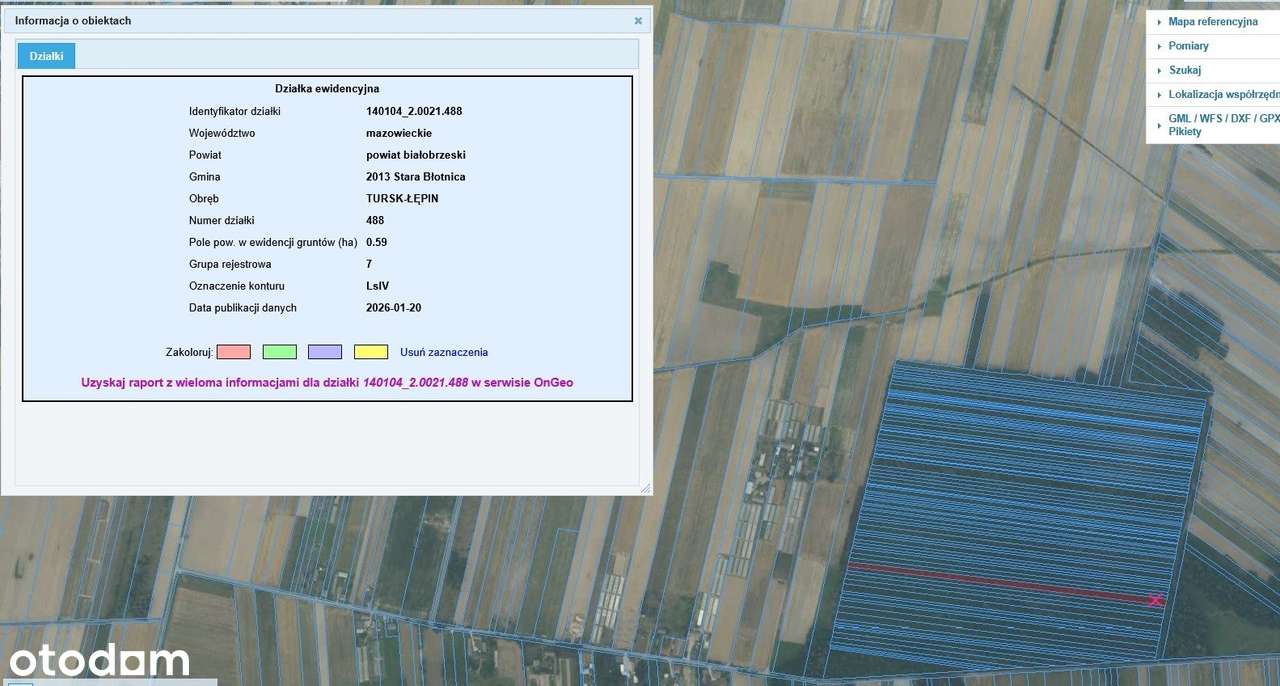Viewport: 1280px width, 686px height.
Task: Grab the dialog resize handle corner
Action: pyautogui.click(x=645, y=488)
